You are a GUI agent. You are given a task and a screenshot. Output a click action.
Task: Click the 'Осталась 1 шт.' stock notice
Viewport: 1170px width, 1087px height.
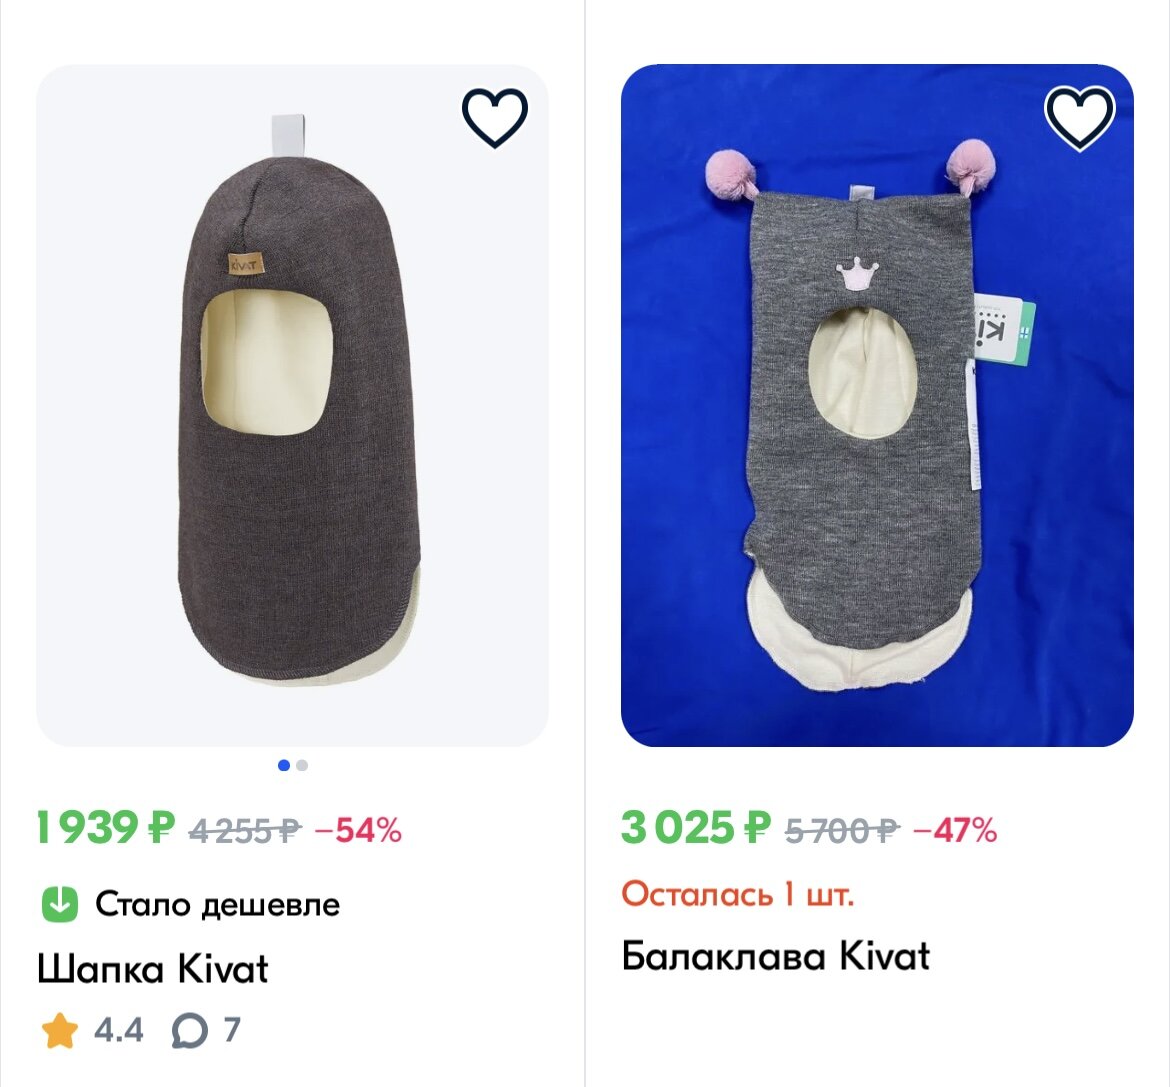coord(737,894)
